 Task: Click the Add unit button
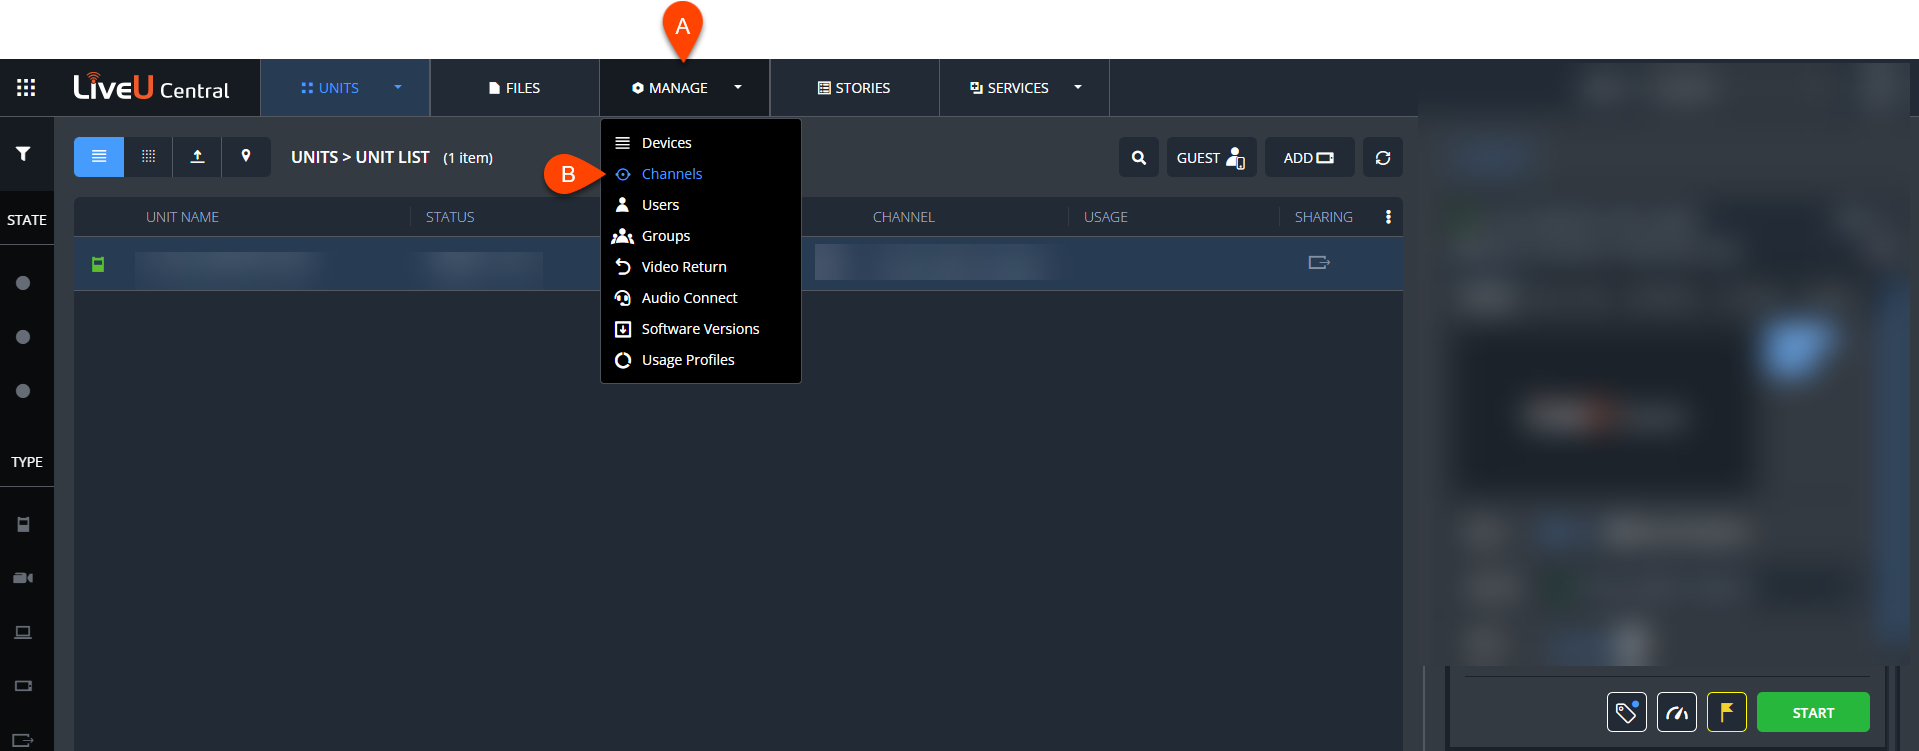pyautogui.click(x=1309, y=157)
